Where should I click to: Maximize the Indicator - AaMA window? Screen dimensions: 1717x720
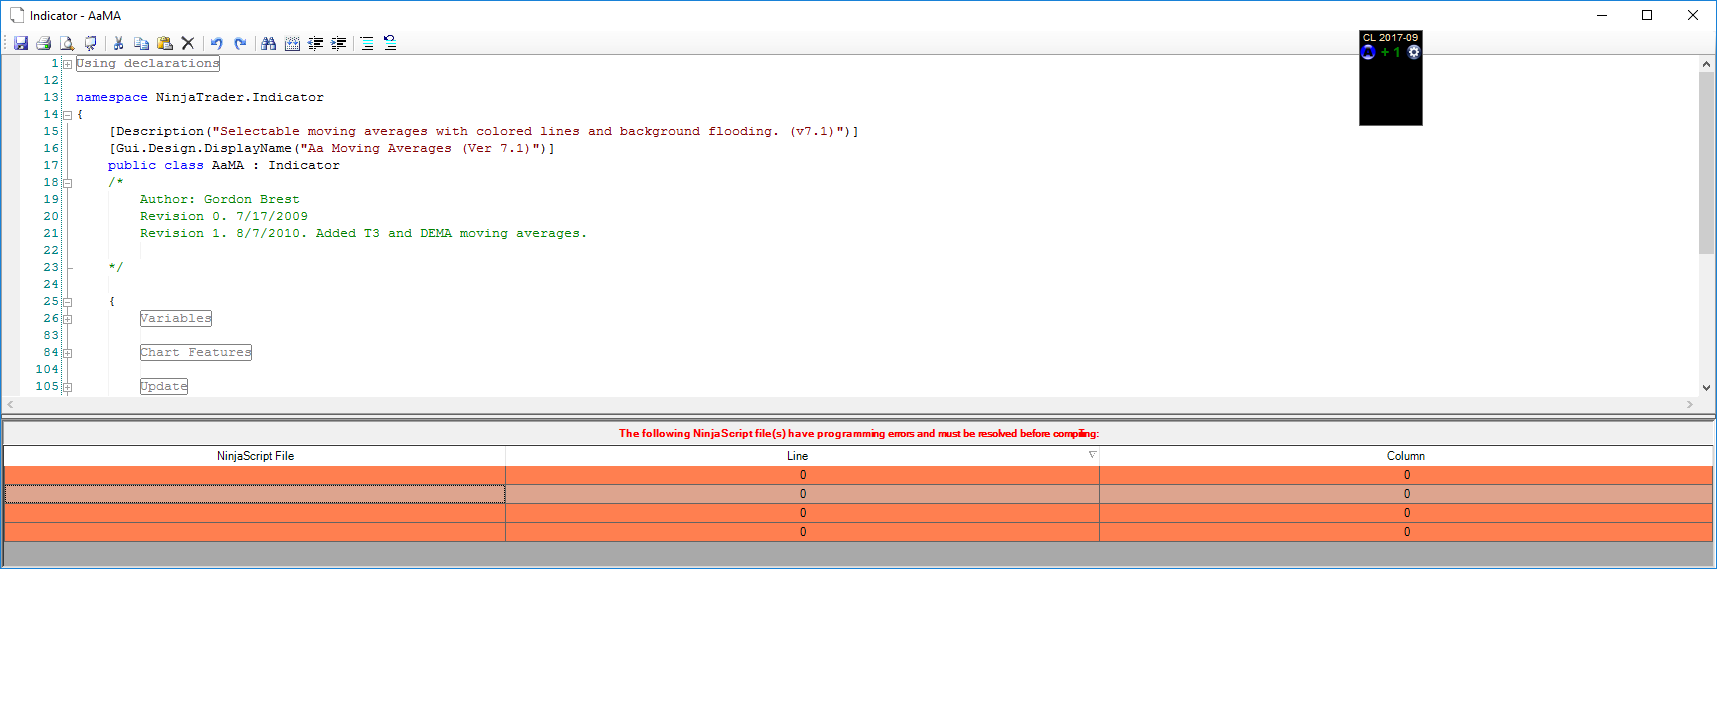[x=1647, y=15]
